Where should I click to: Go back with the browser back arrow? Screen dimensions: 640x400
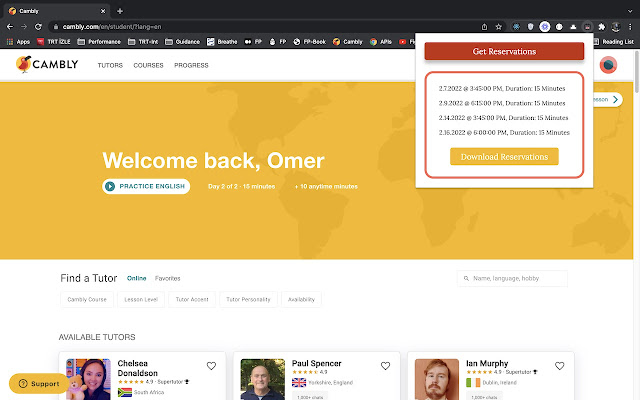click(x=10, y=27)
